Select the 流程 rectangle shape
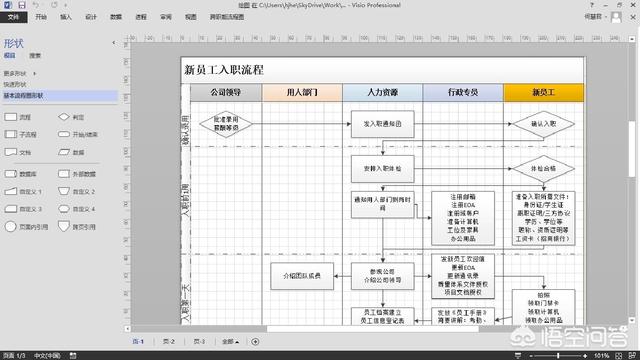640x360 pixels. pos(18,117)
